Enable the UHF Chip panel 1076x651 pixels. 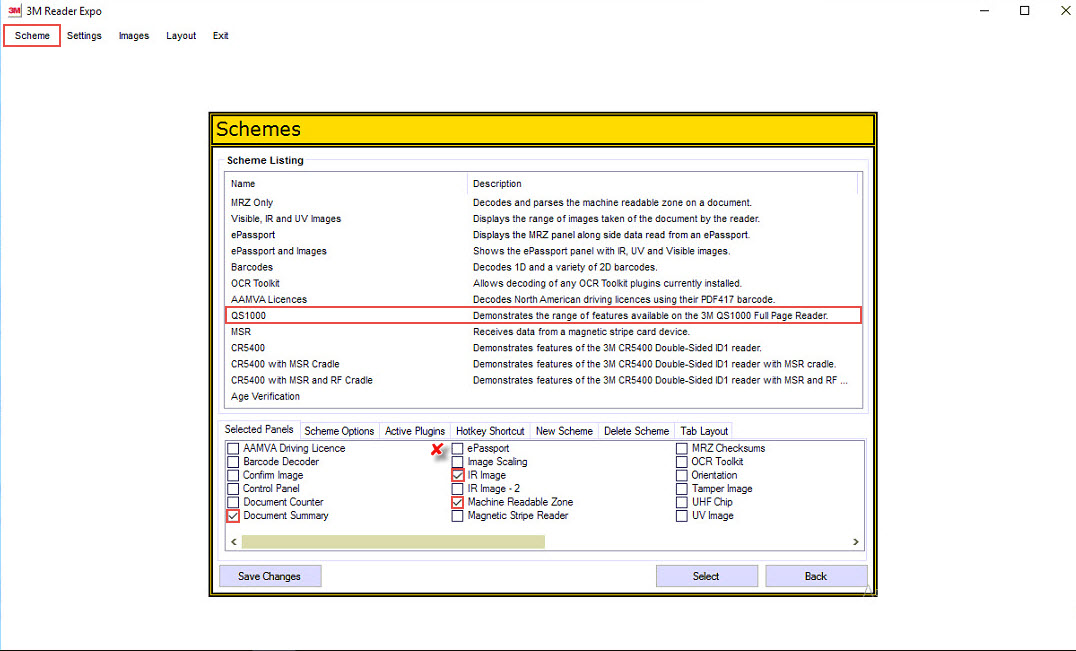681,501
